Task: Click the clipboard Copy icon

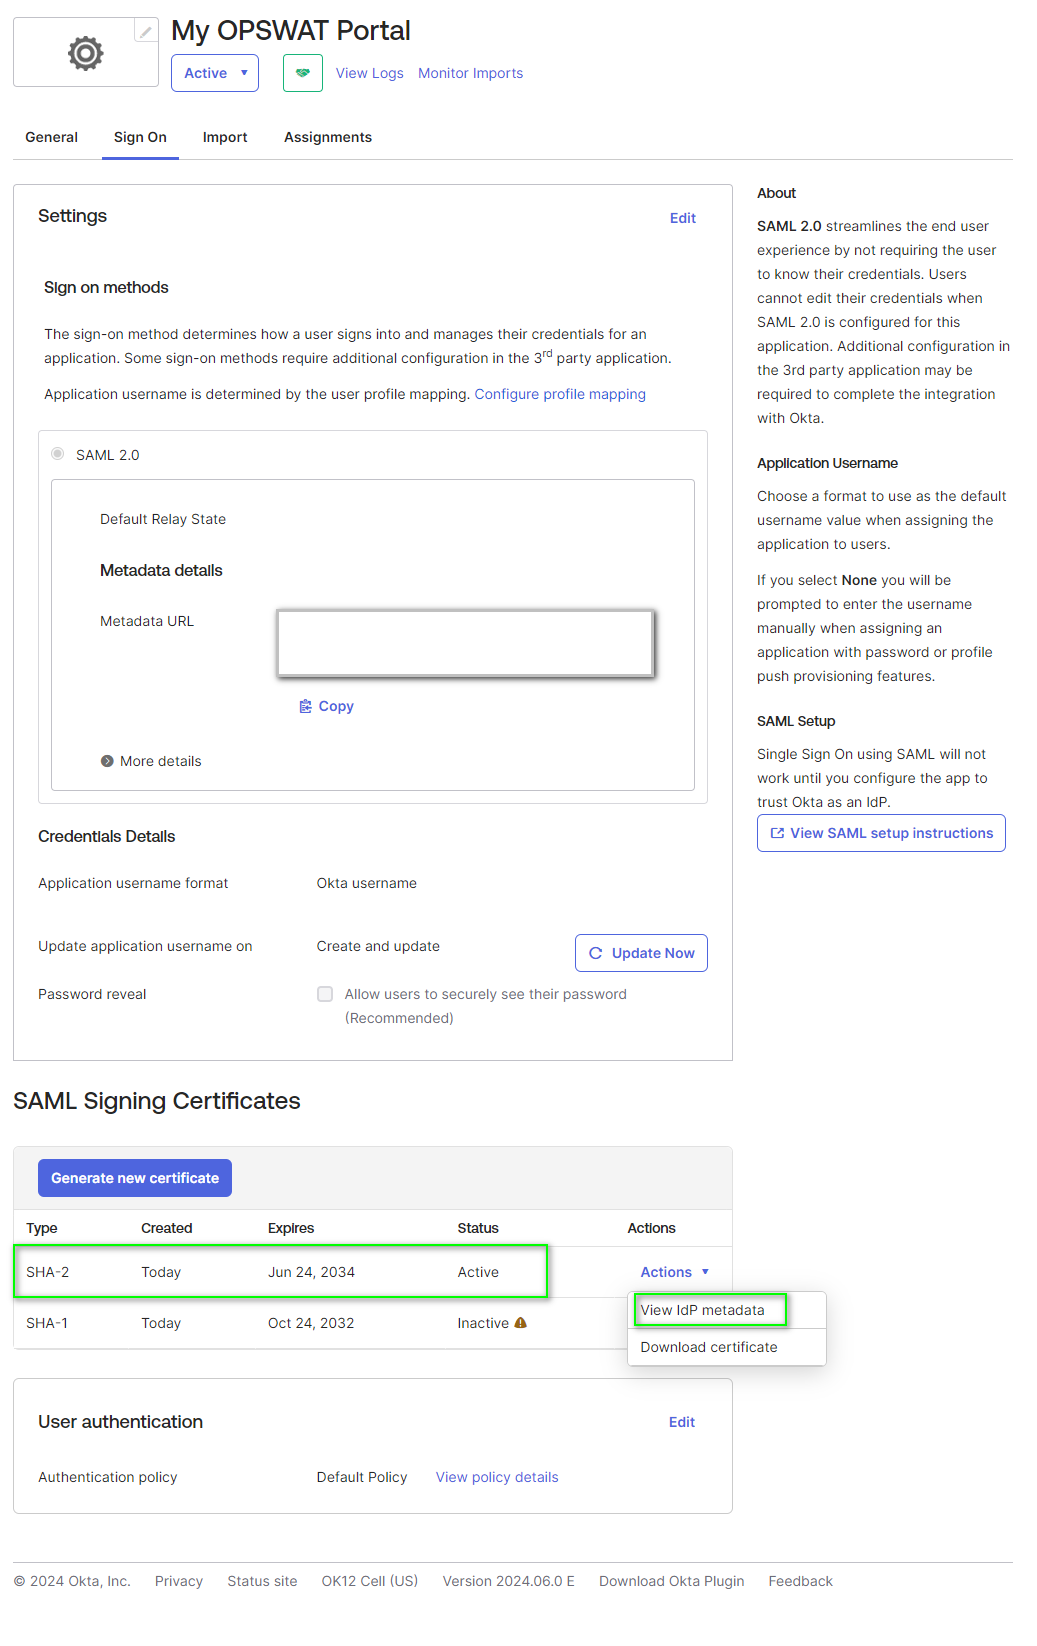Action: 306,706
